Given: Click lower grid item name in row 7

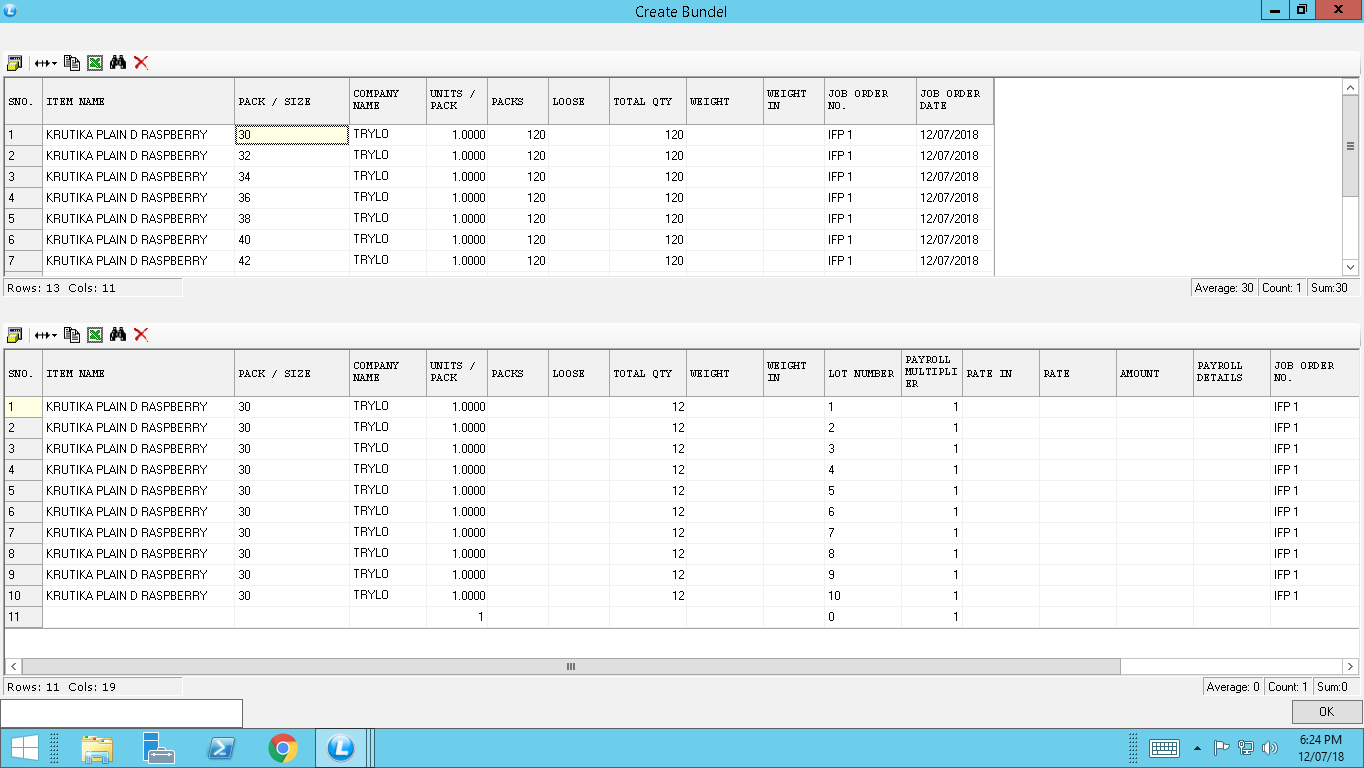Looking at the screenshot, I should pos(138,533).
